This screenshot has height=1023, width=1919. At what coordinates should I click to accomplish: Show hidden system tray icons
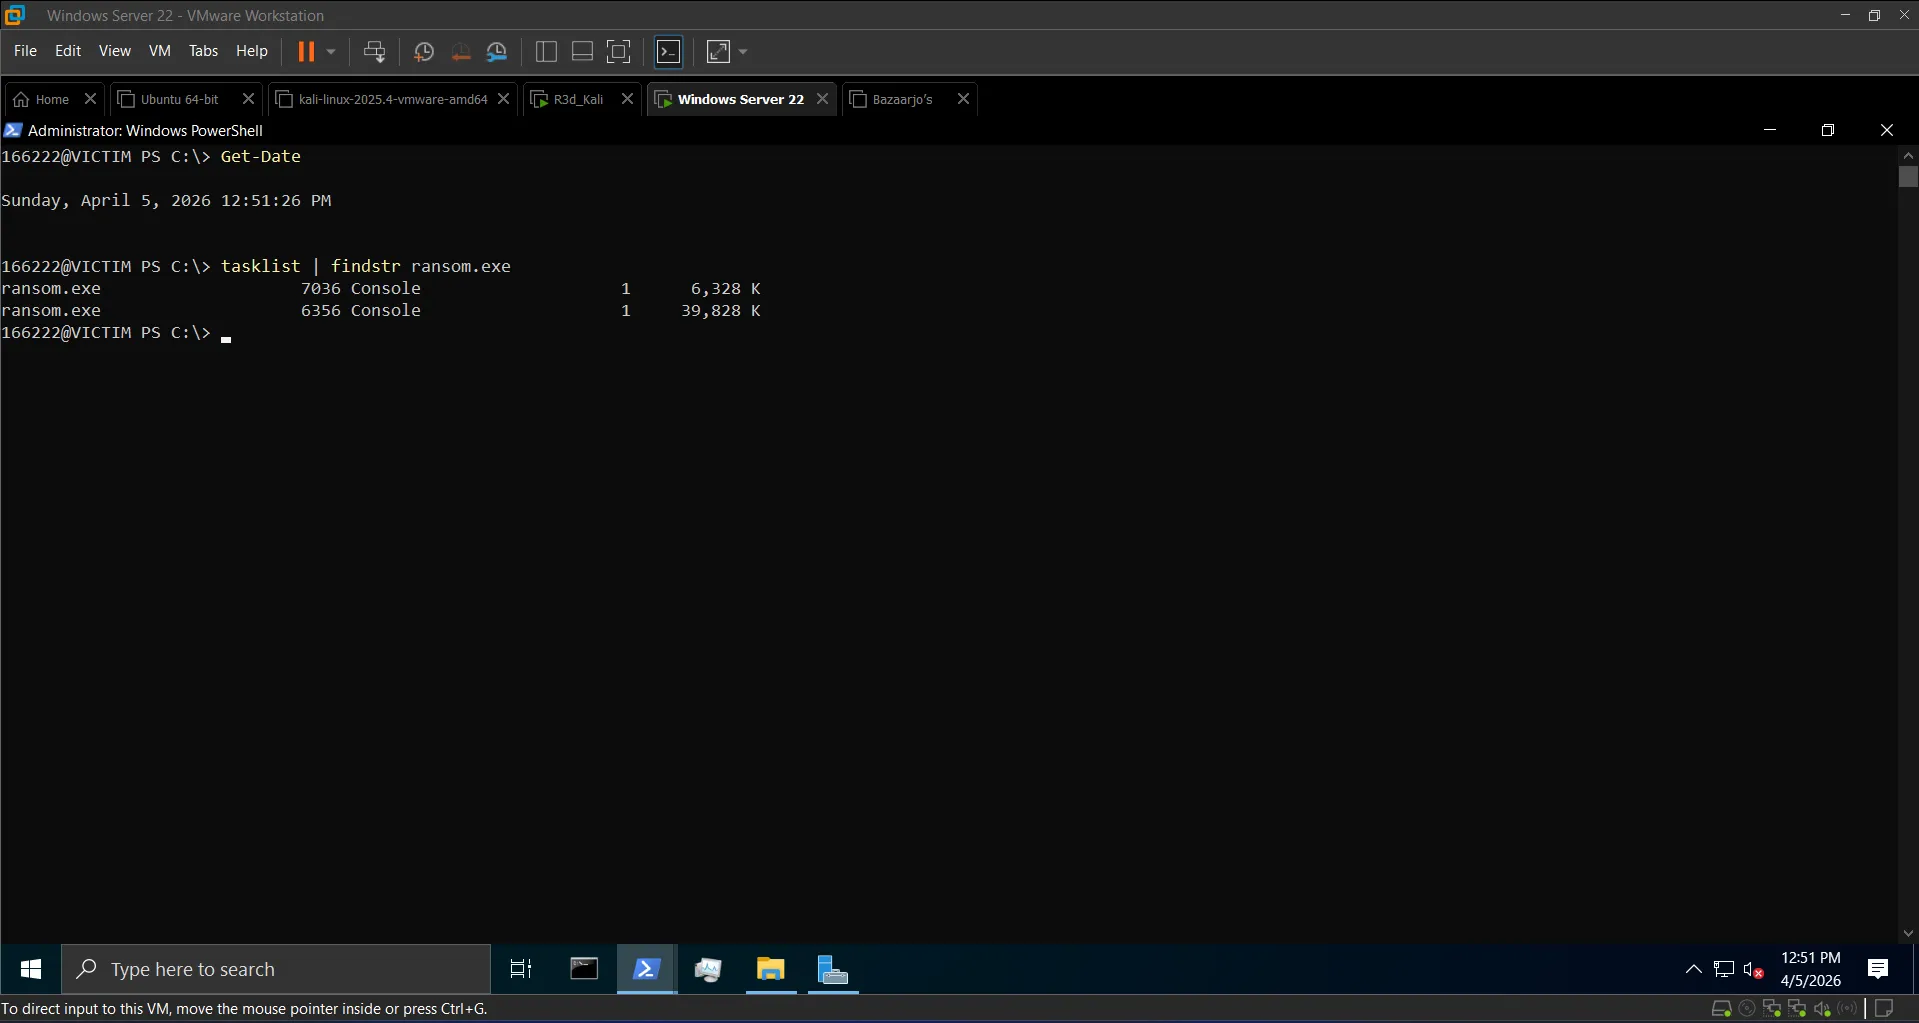1694,969
